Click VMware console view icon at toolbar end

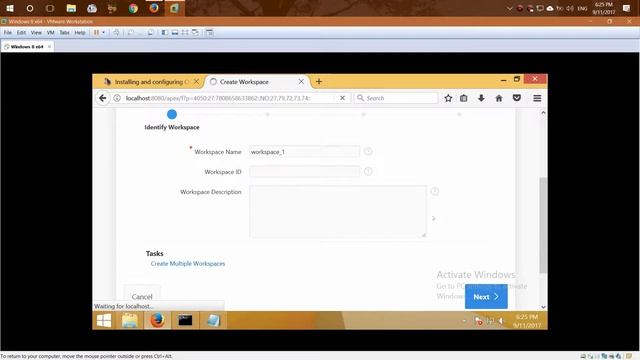pos(209,32)
